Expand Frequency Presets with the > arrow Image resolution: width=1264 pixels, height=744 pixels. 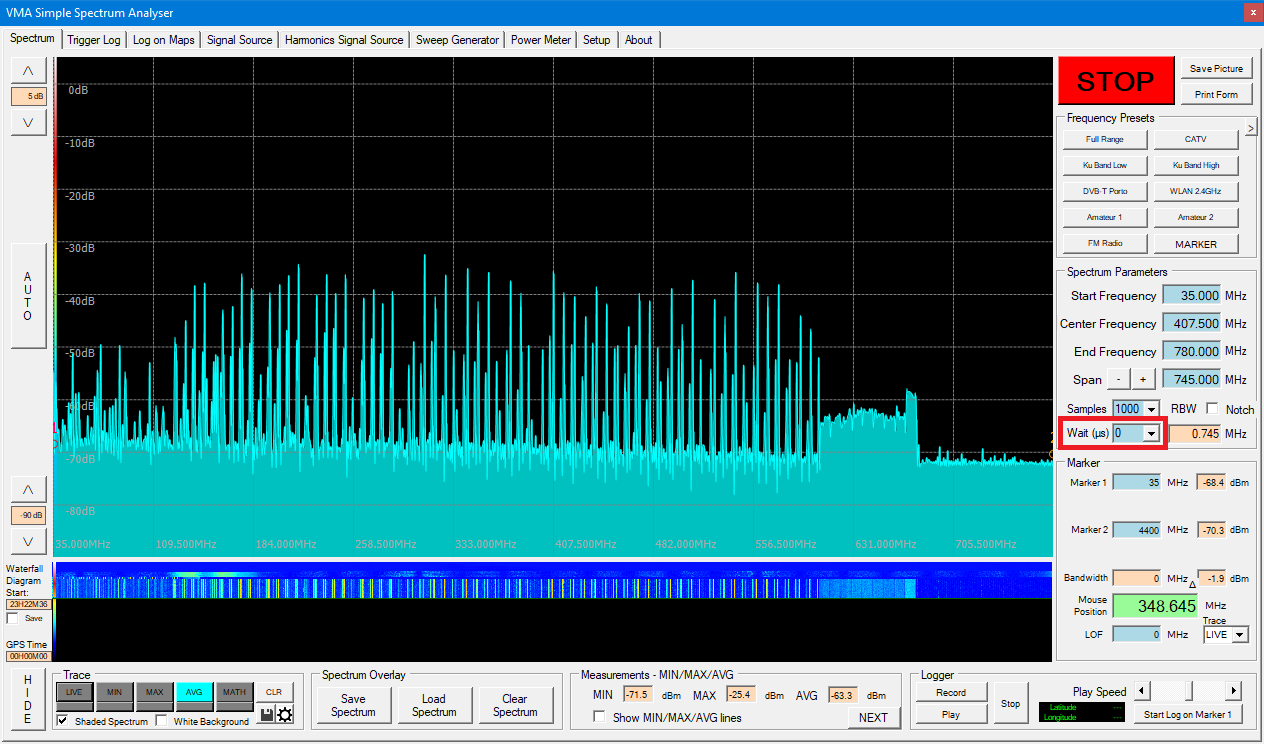(x=1250, y=128)
